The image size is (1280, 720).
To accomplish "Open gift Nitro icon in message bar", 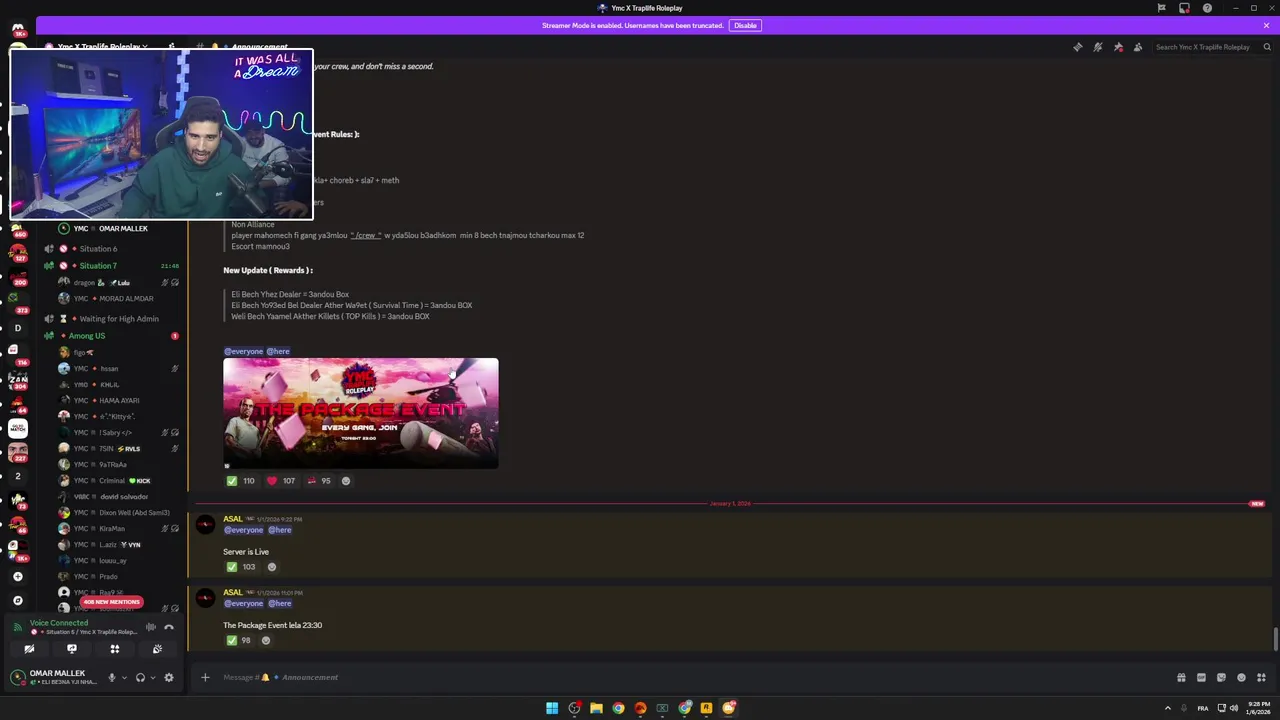I will click(1181, 677).
